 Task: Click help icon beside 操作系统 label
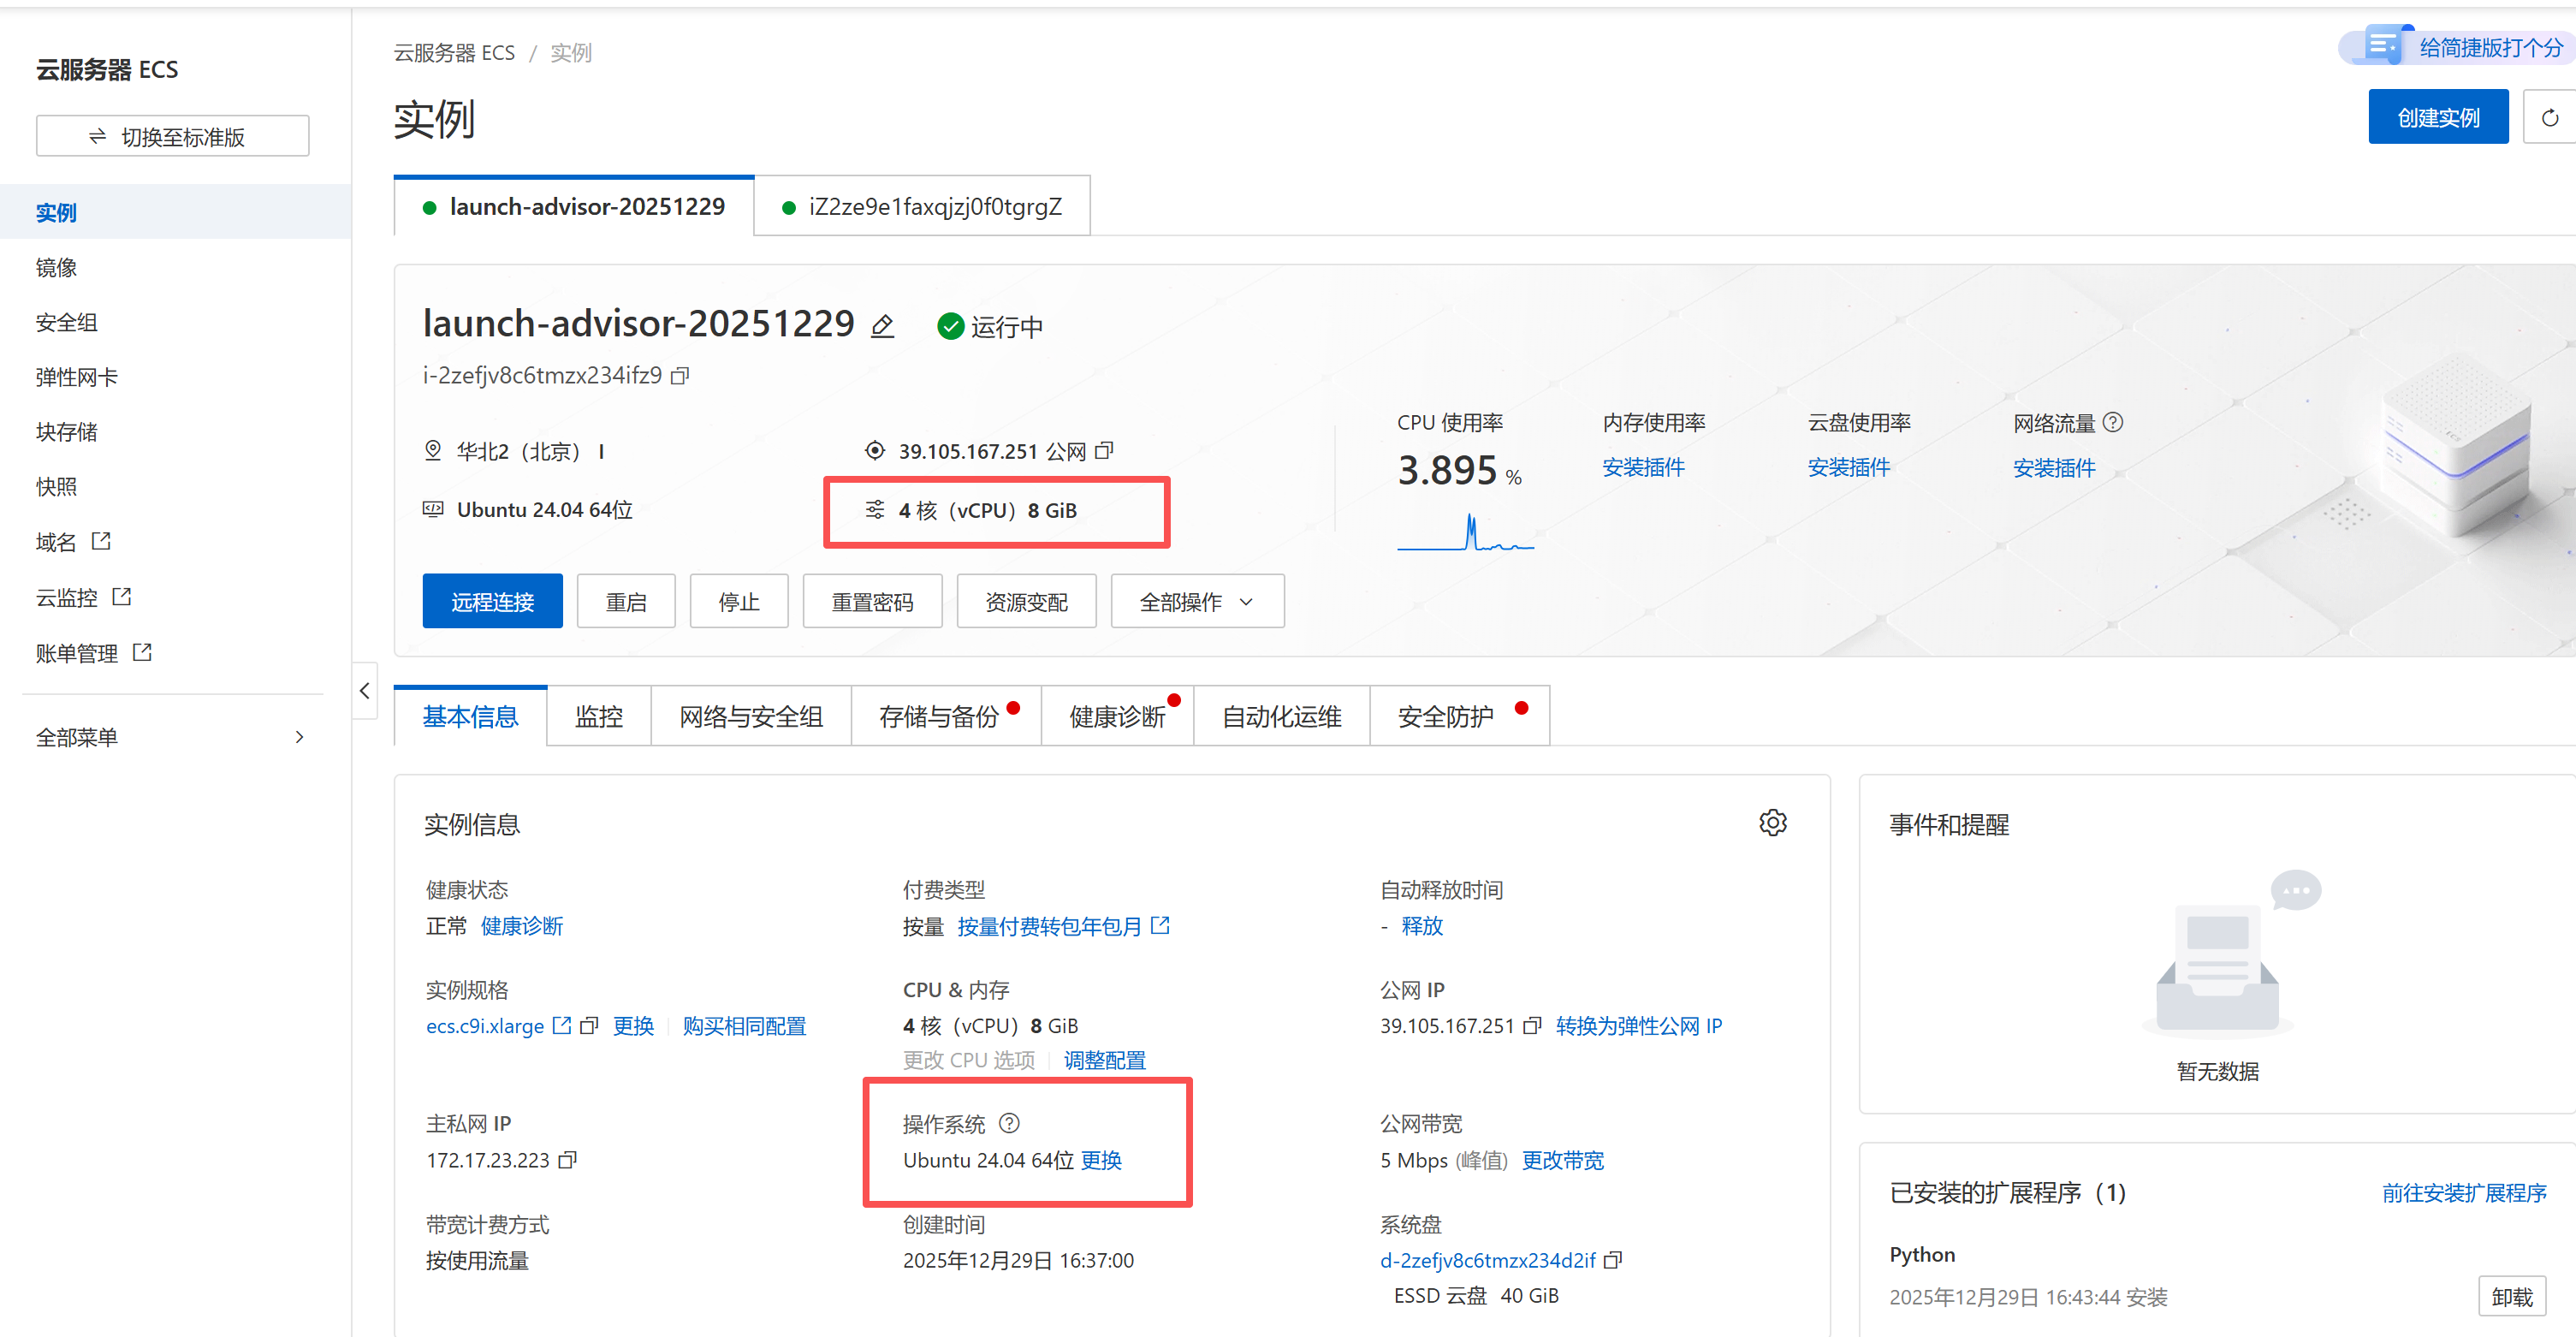(1008, 1123)
